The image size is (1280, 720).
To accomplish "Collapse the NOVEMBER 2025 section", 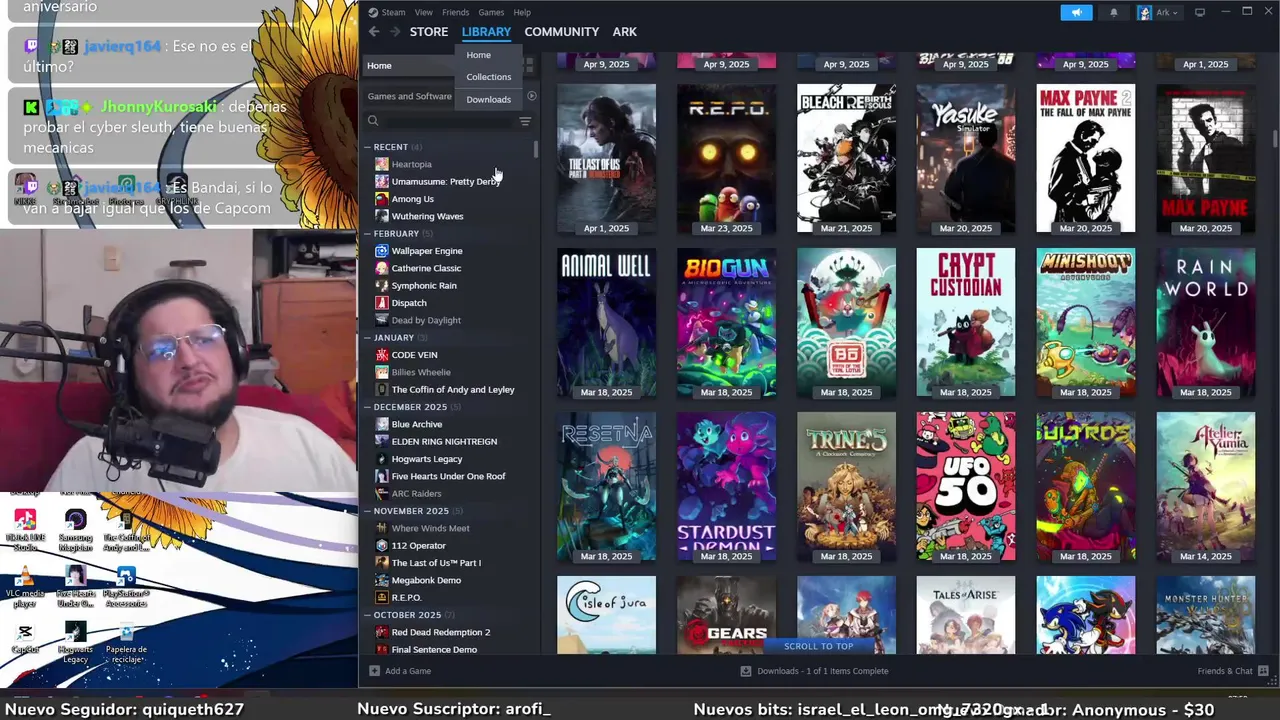I will pos(368,511).
